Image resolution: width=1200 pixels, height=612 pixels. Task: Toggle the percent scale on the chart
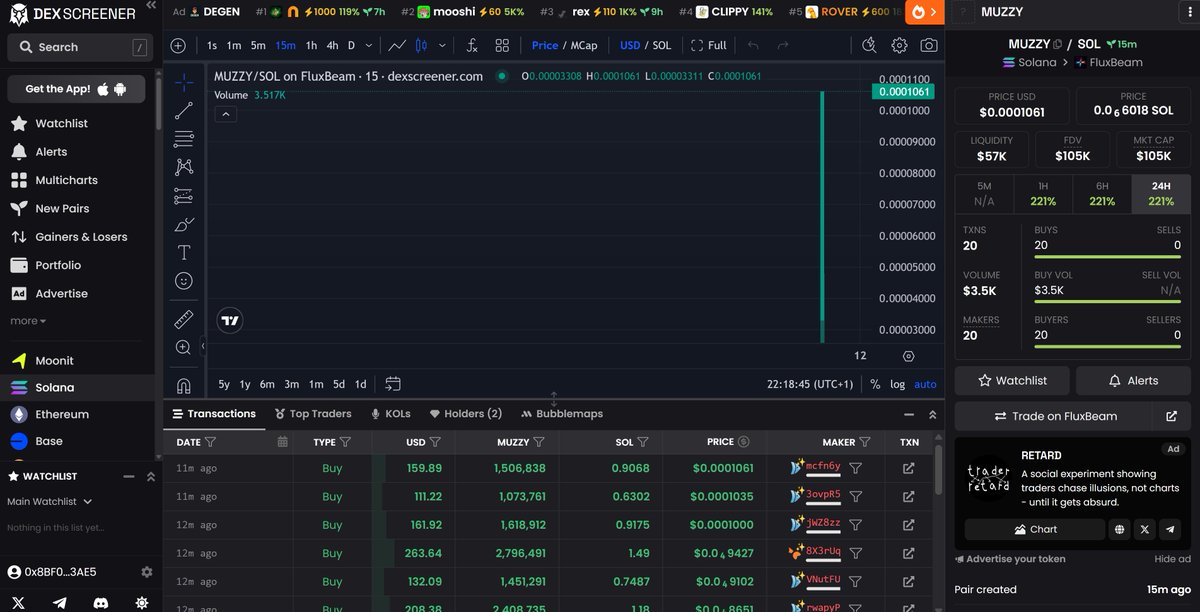click(x=875, y=384)
